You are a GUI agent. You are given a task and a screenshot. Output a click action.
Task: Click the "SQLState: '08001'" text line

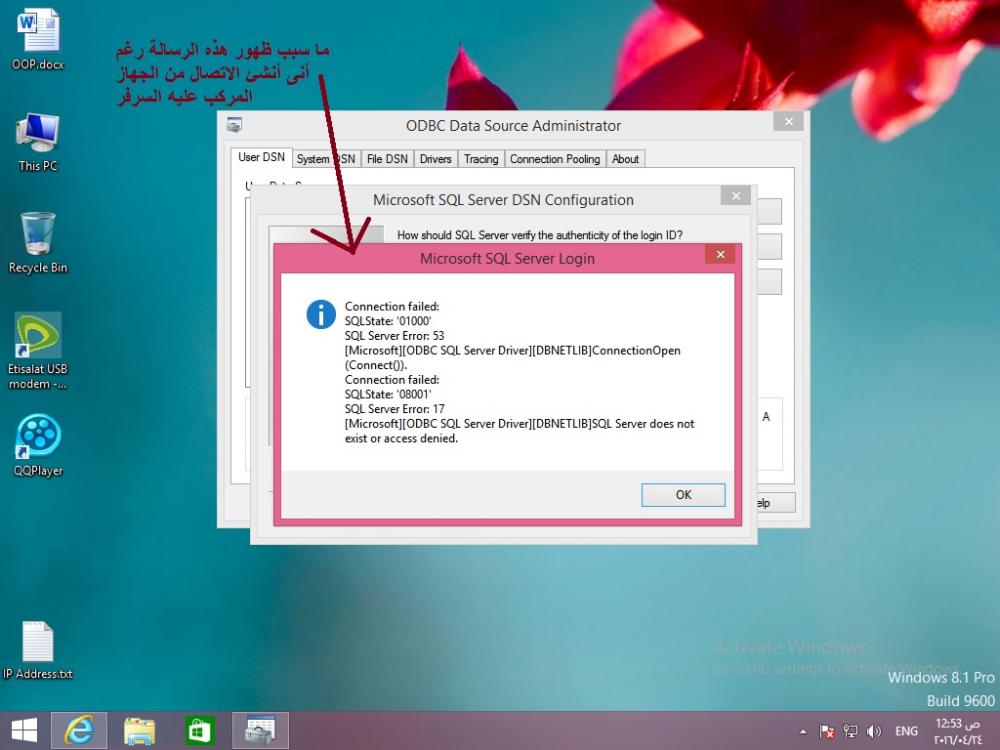point(388,394)
